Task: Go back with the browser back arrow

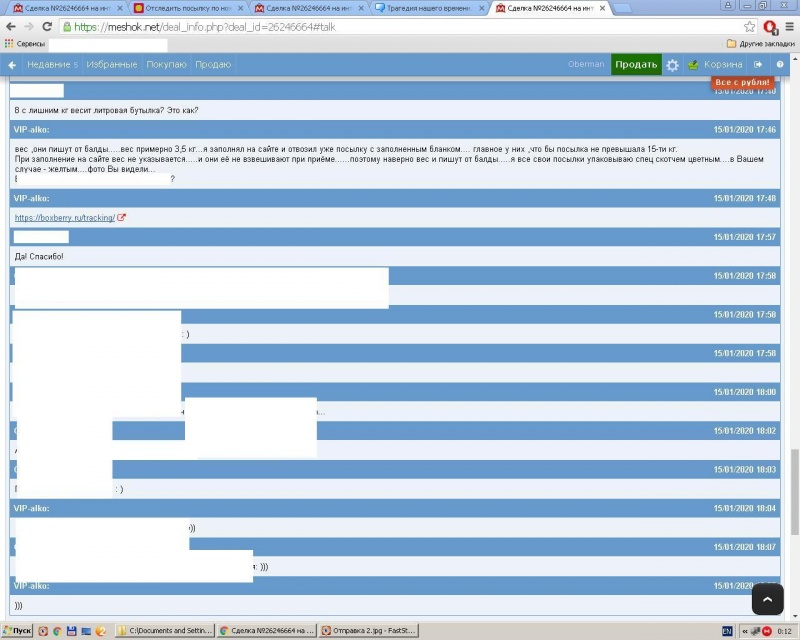Action: [11, 27]
